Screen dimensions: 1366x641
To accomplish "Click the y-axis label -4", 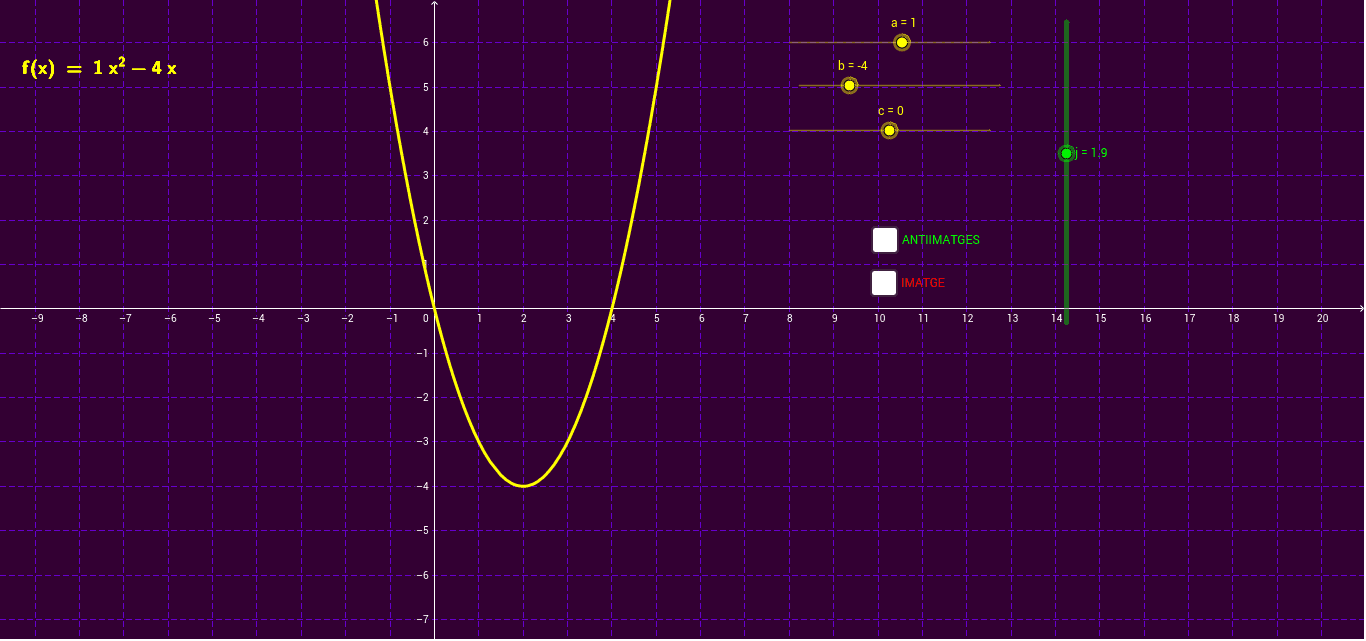I will pos(423,486).
